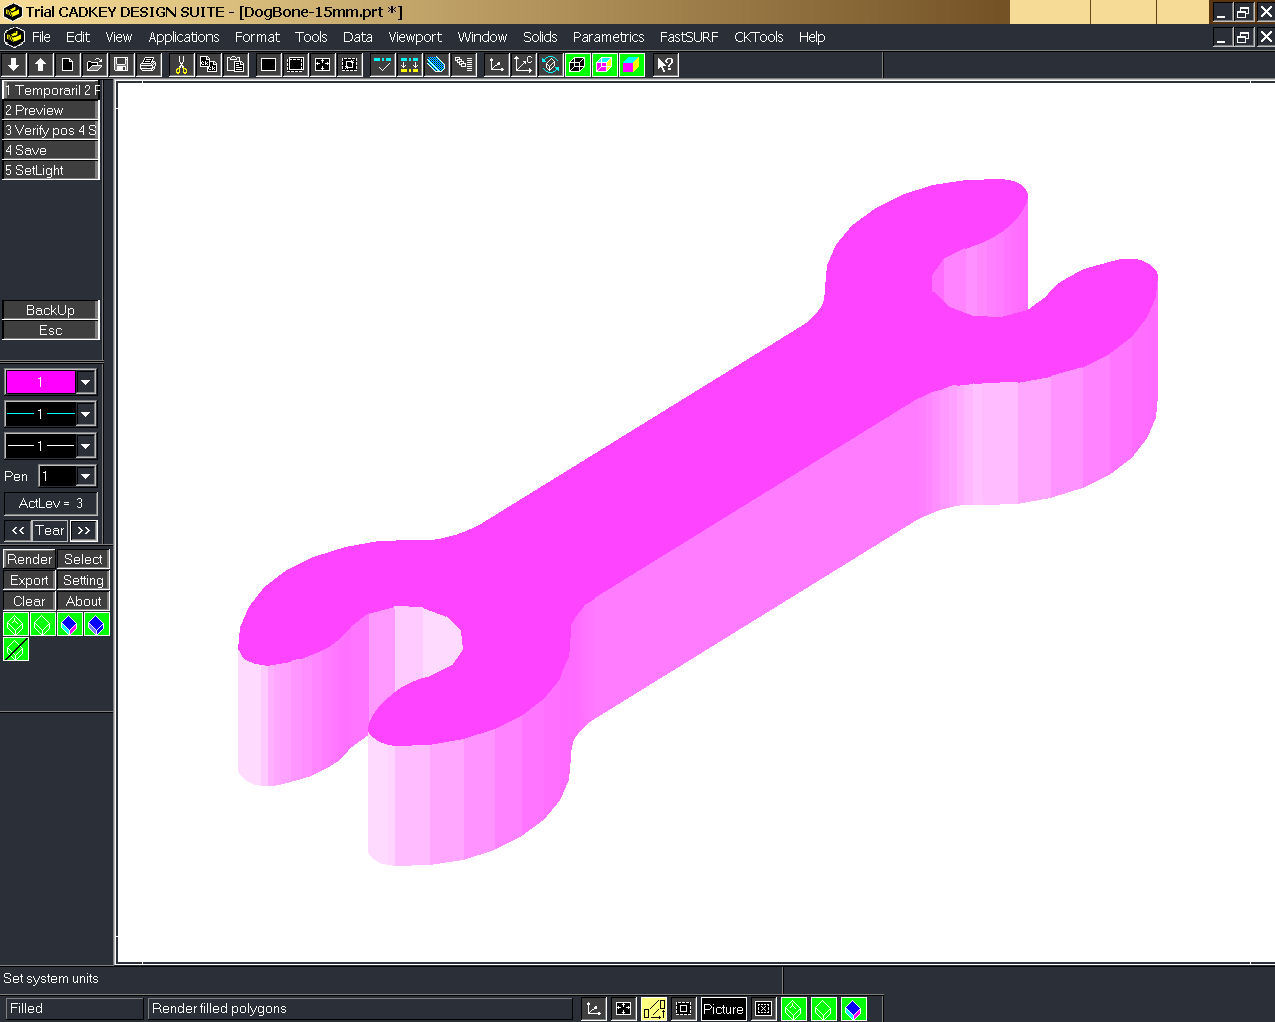The image size is (1275, 1022).
Task: Click the scissors cut icon in toolbar
Action: pyautogui.click(x=181, y=65)
